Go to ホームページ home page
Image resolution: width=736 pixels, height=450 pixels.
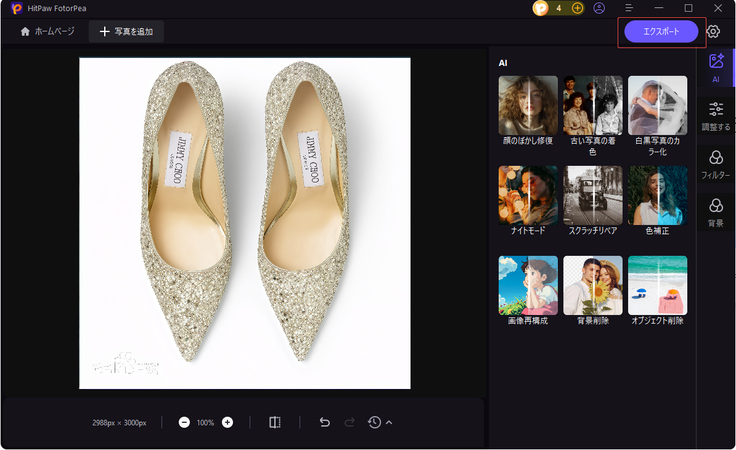click(x=47, y=31)
